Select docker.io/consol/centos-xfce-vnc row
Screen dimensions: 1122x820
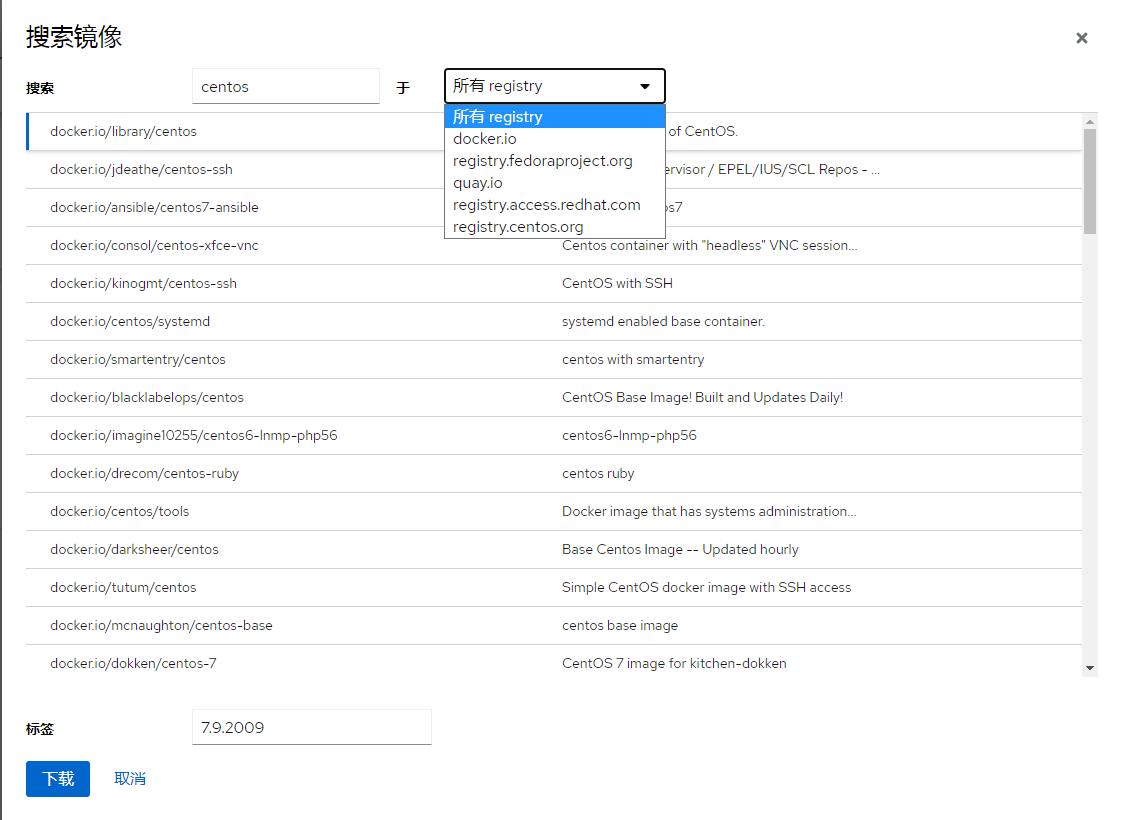coord(554,245)
